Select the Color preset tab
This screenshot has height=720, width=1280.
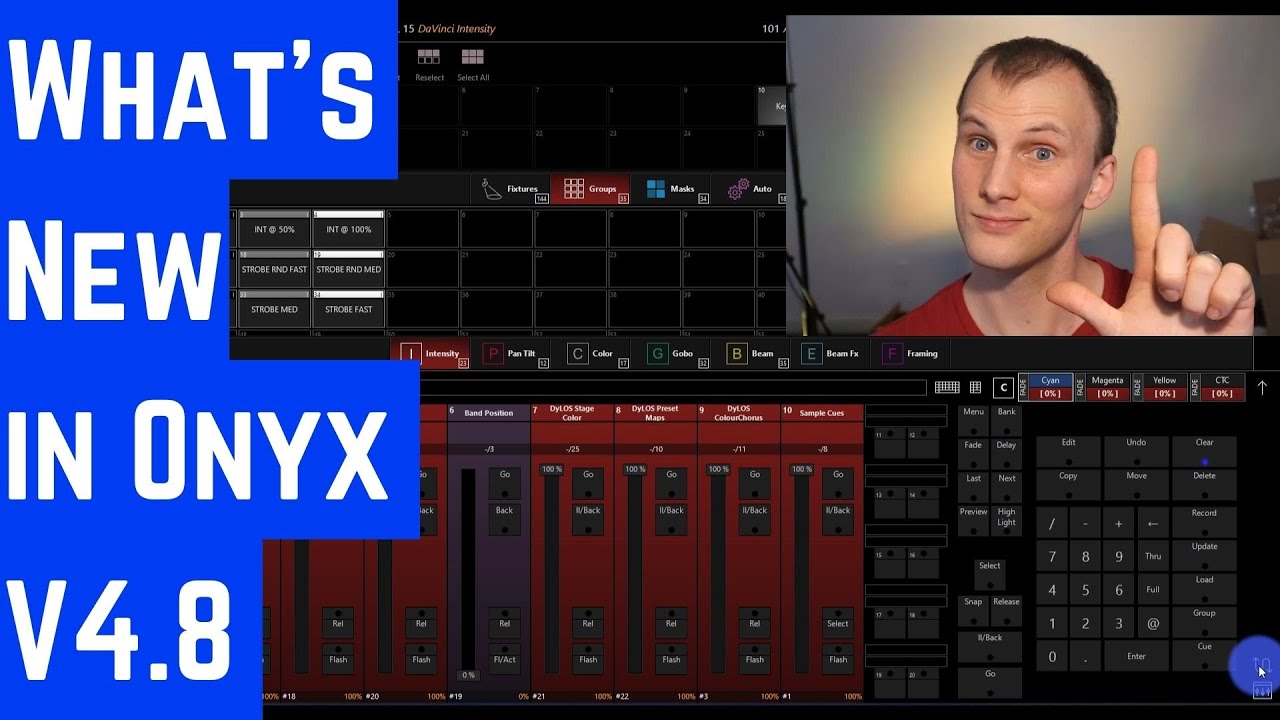point(590,353)
